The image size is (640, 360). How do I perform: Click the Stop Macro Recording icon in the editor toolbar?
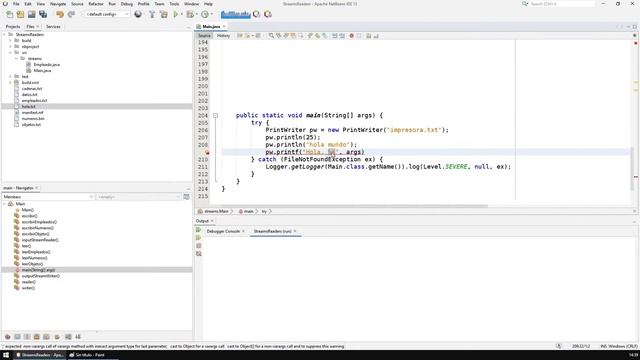pos(359,36)
